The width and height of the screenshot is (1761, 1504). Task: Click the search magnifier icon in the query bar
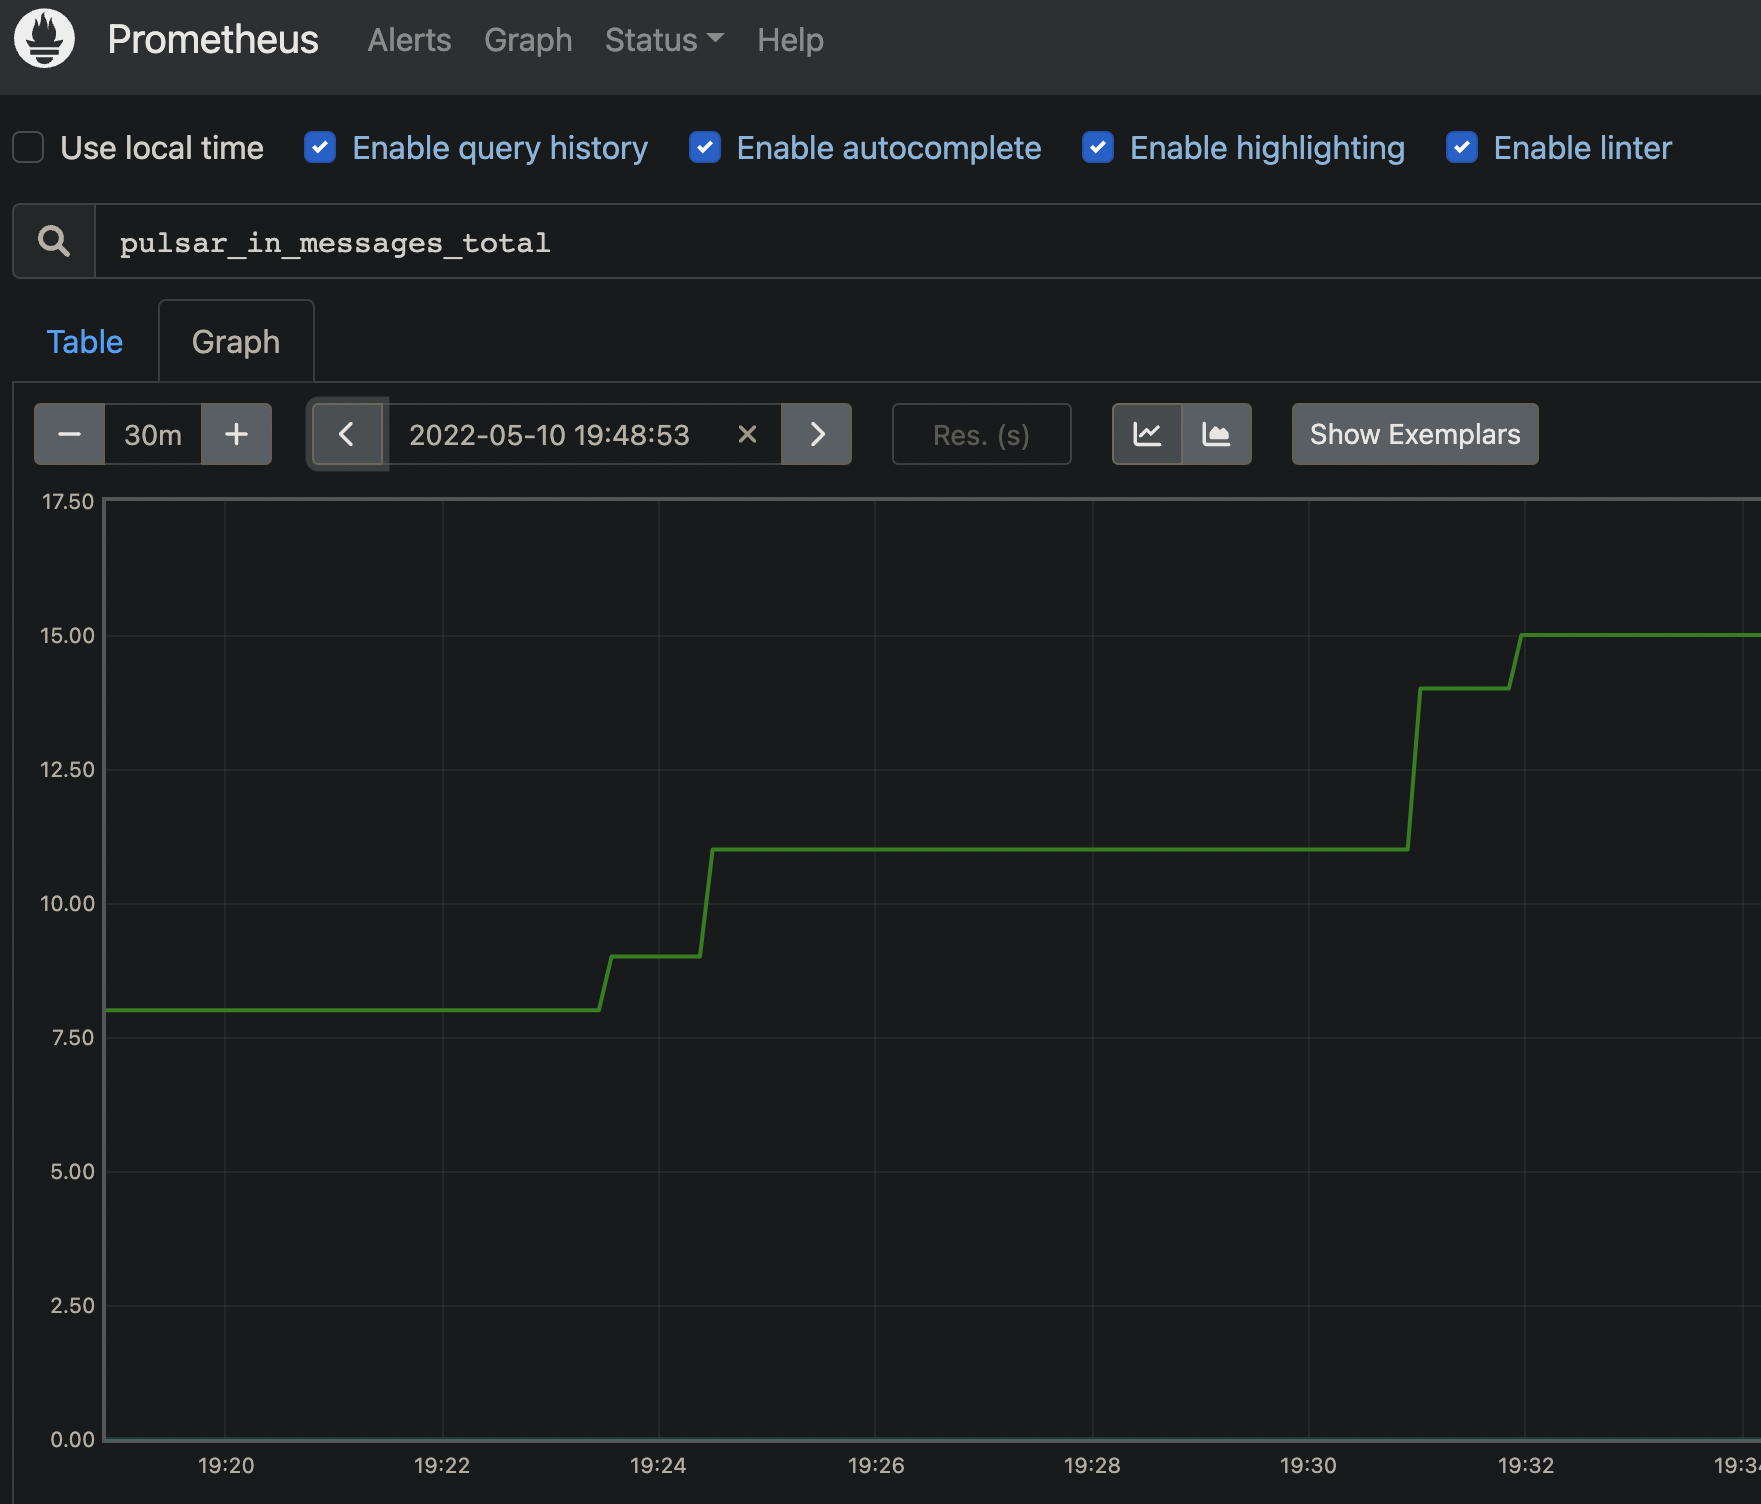tap(53, 240)
